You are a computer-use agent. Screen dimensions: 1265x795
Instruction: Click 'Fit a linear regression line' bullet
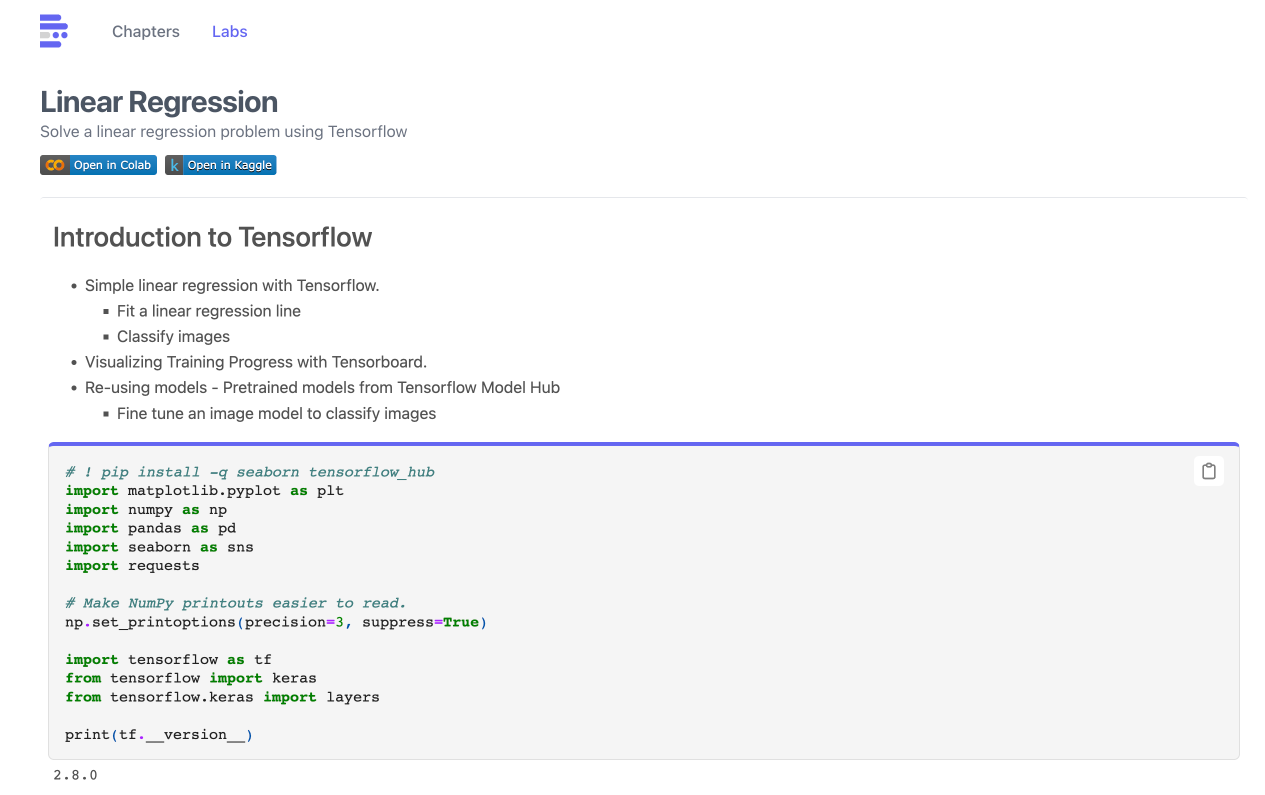pos(209,311)
